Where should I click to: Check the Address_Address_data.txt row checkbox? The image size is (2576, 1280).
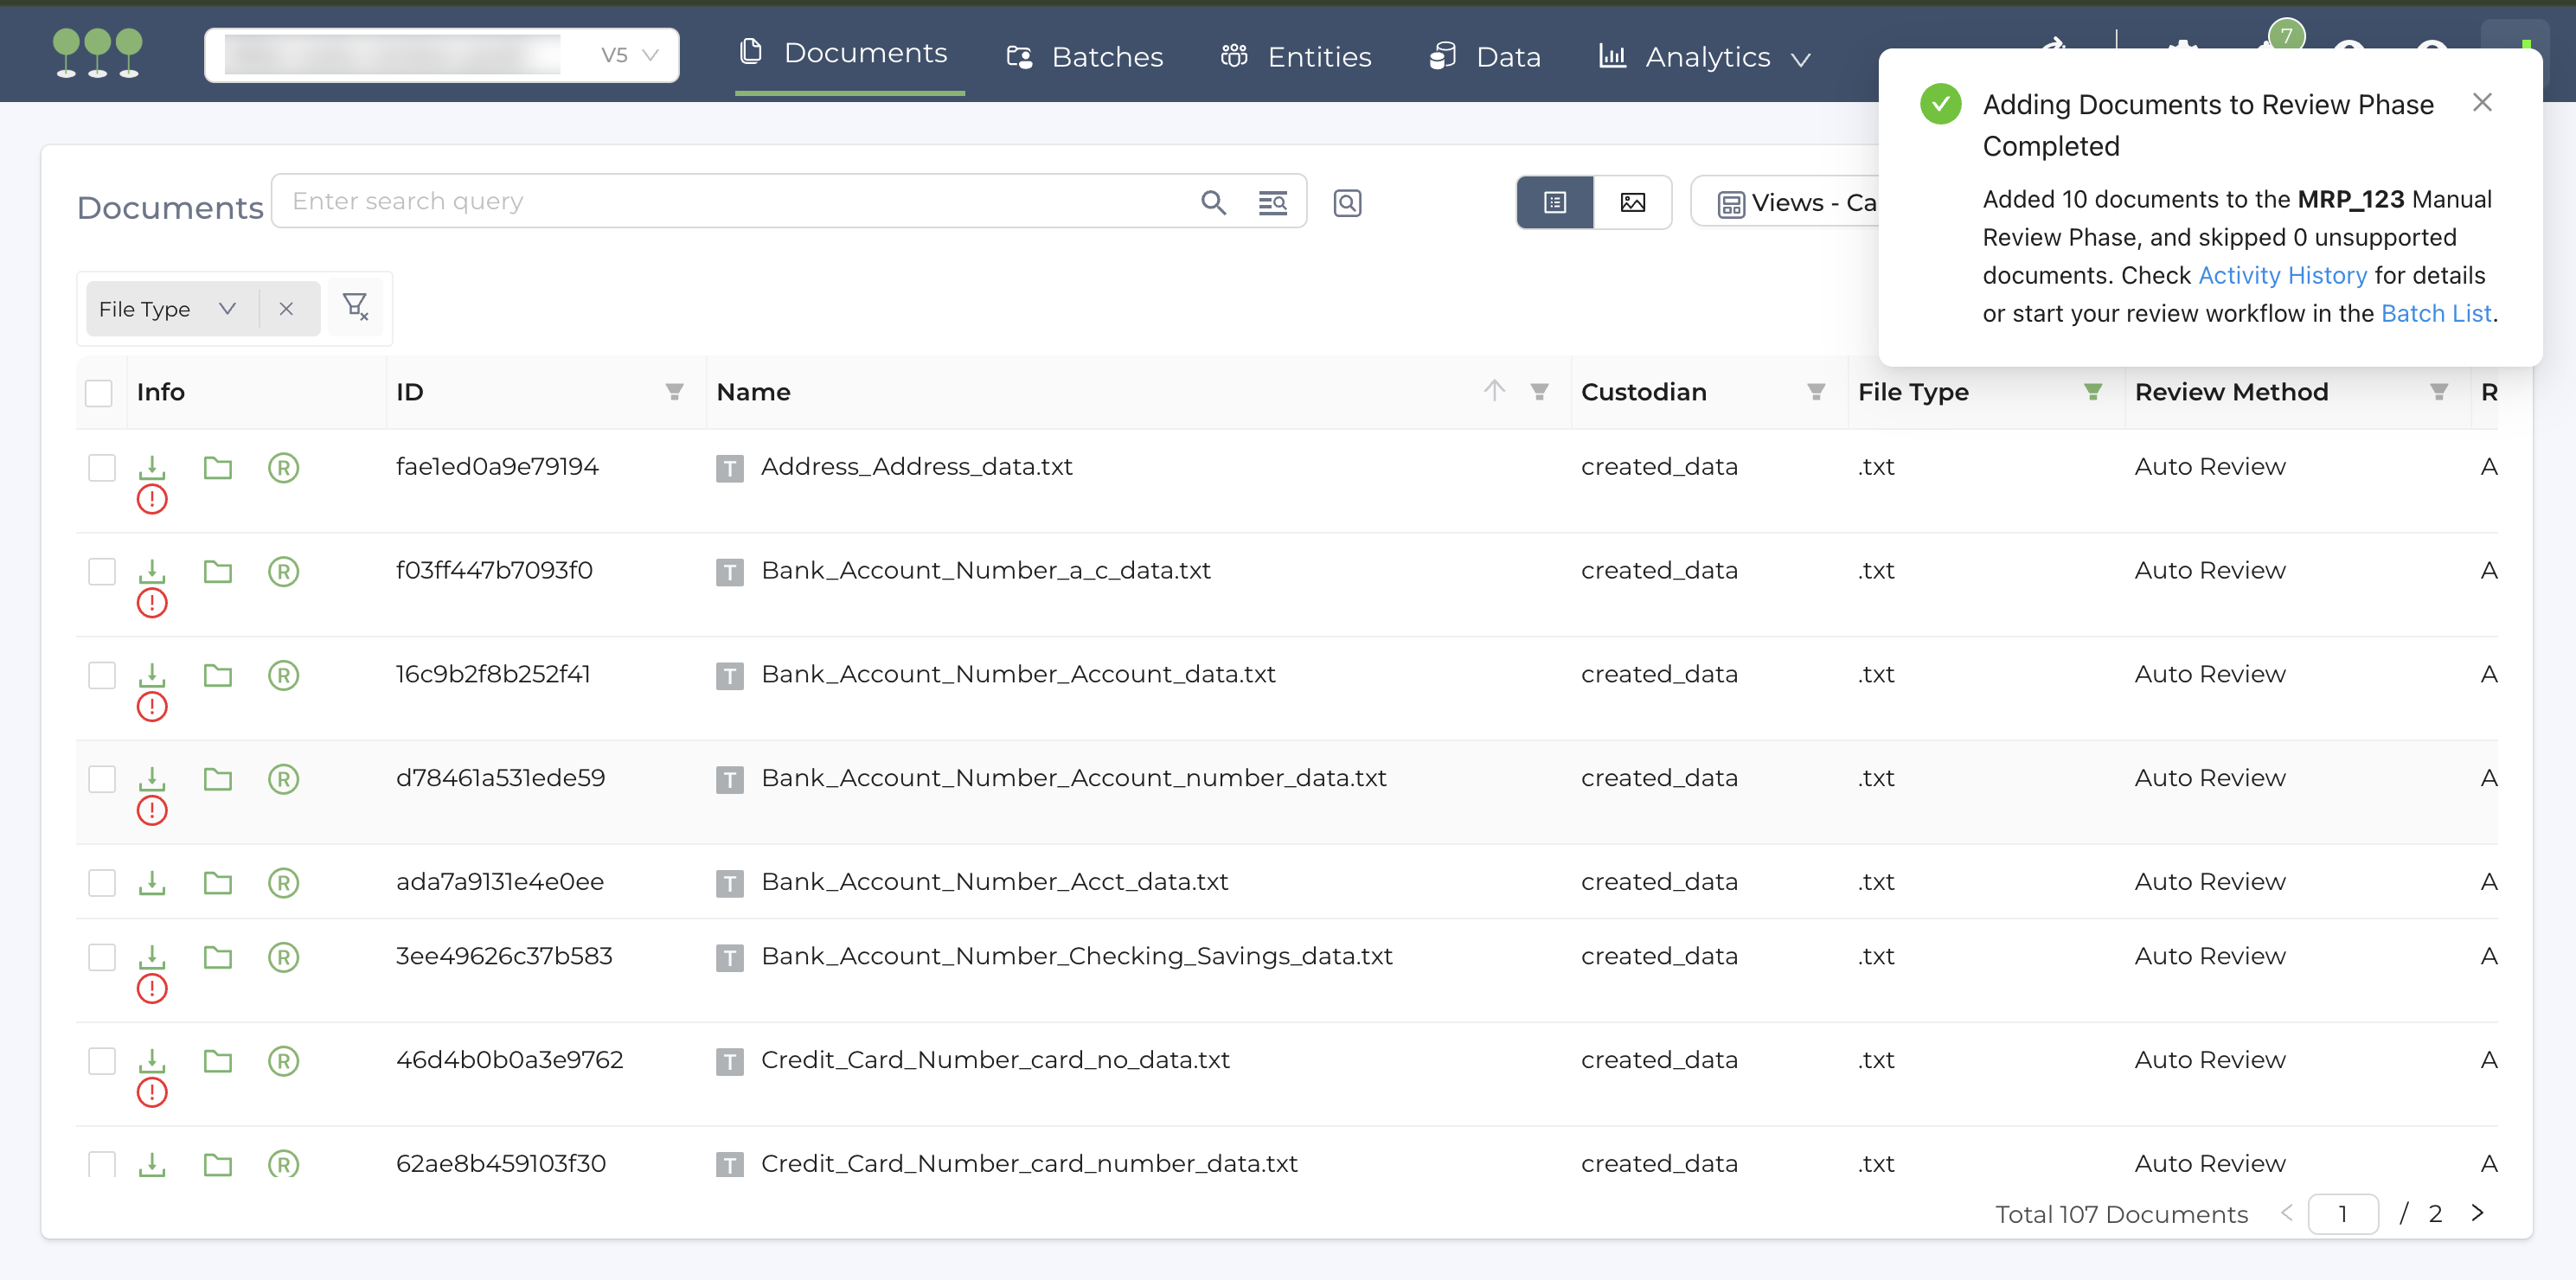(102, 467)
